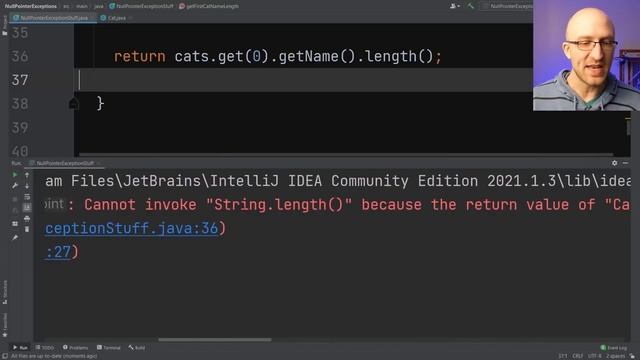Close the Cat.java editor tab
640x360 pixels.
point(131,18)
